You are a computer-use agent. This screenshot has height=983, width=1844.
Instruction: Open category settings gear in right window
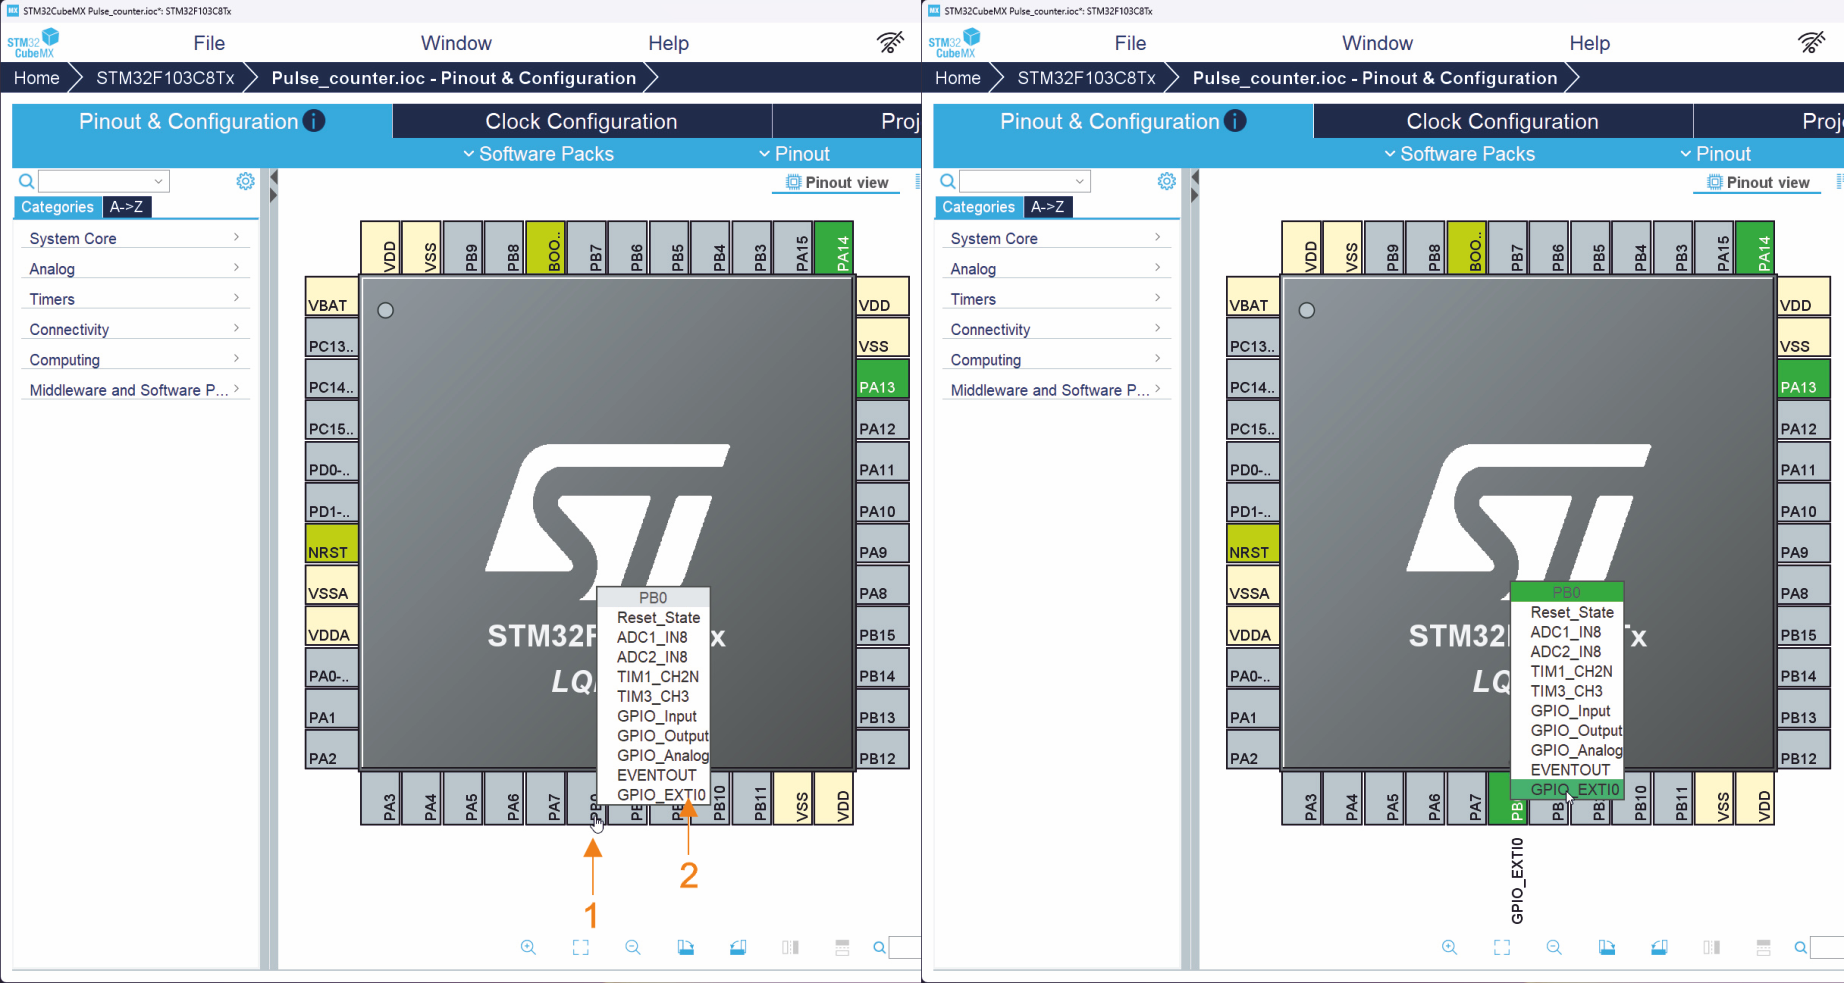point(1166,181)
